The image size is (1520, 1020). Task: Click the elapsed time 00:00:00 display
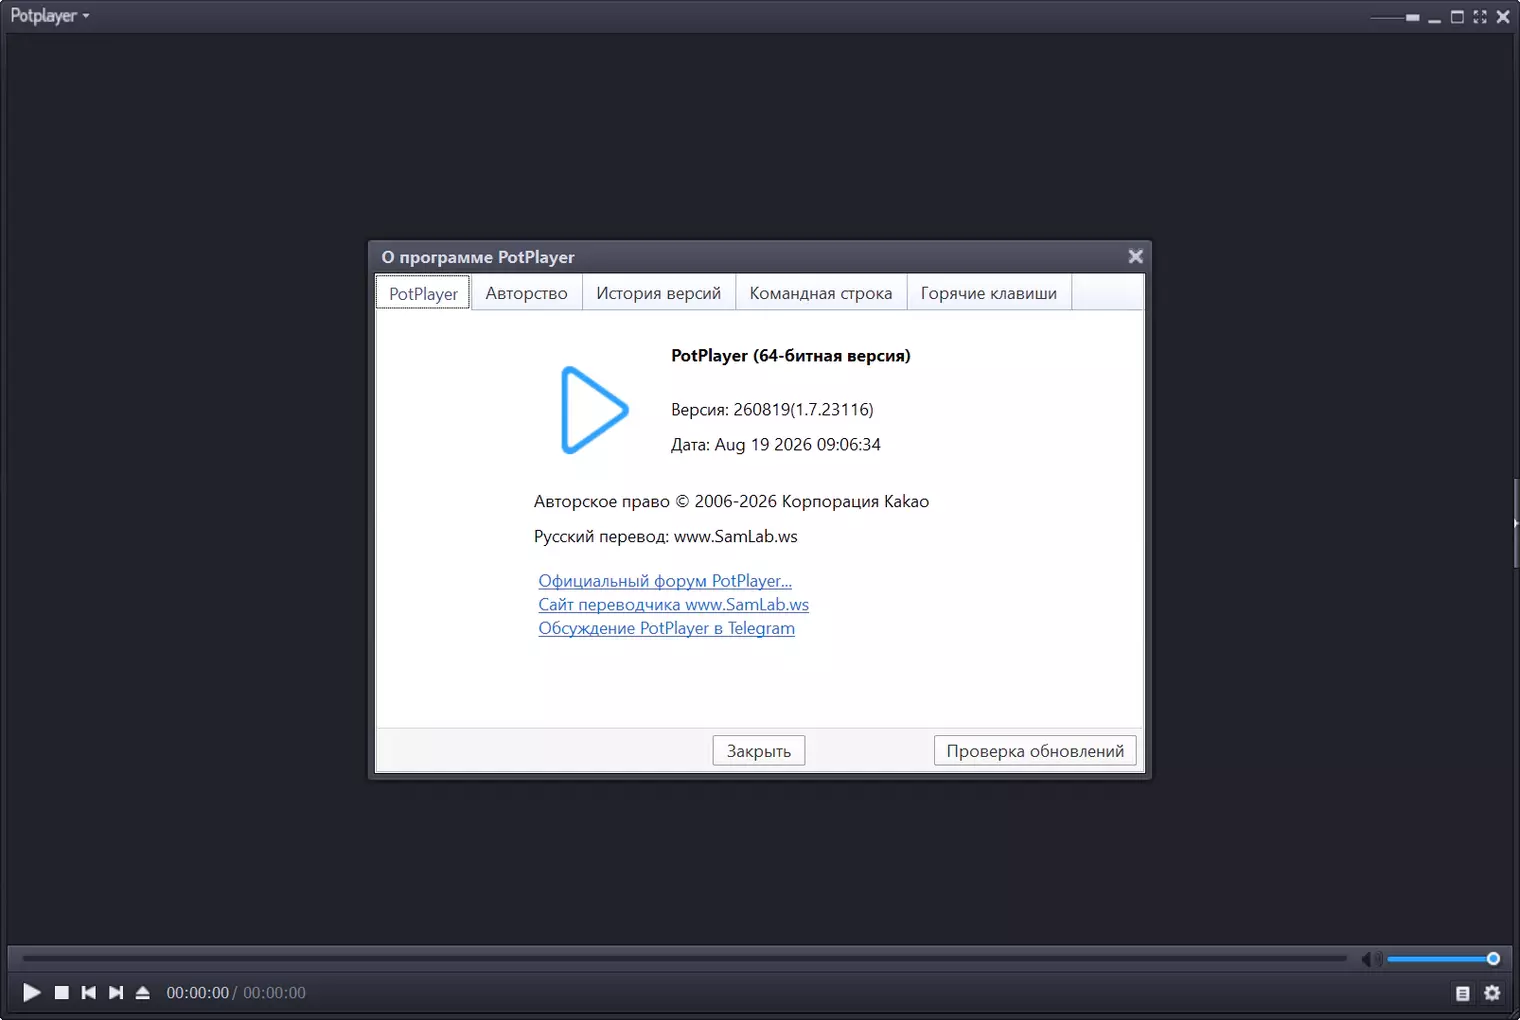pyautogui.click(x=197, y=993)
